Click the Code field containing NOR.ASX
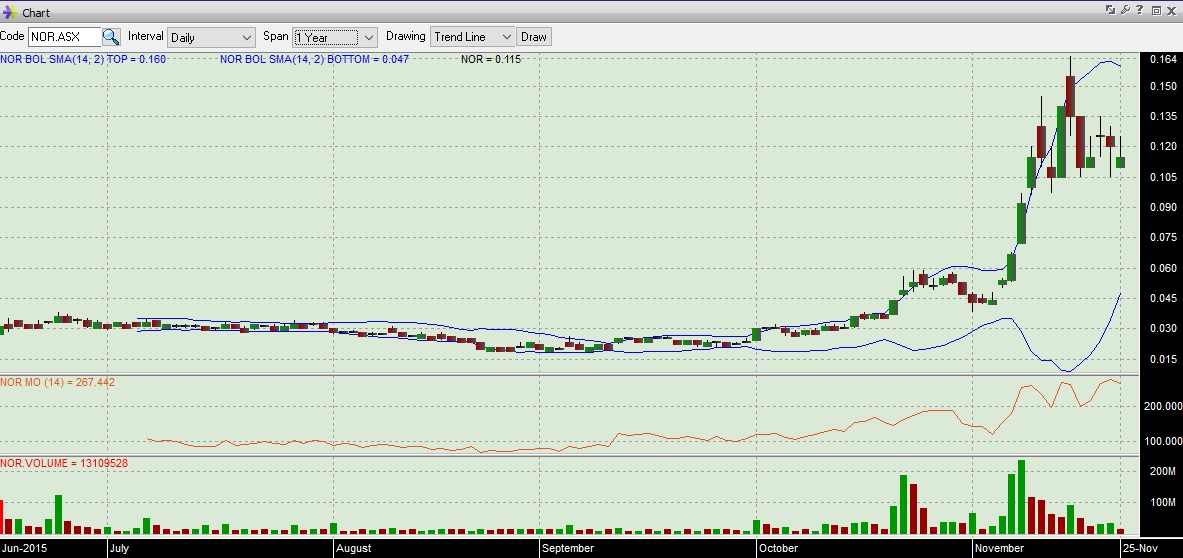Screen dimensions: 1183x558 pyautogui.click(x=63, y=37)
